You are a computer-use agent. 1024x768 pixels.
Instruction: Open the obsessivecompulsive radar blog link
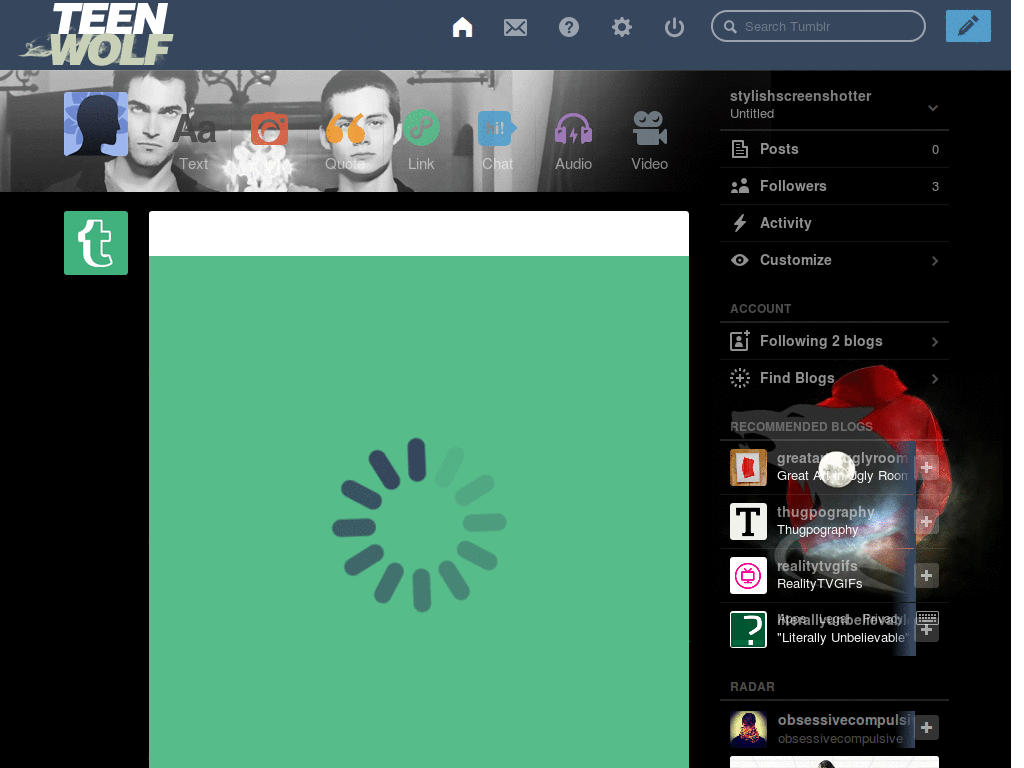tap(845, 720)
